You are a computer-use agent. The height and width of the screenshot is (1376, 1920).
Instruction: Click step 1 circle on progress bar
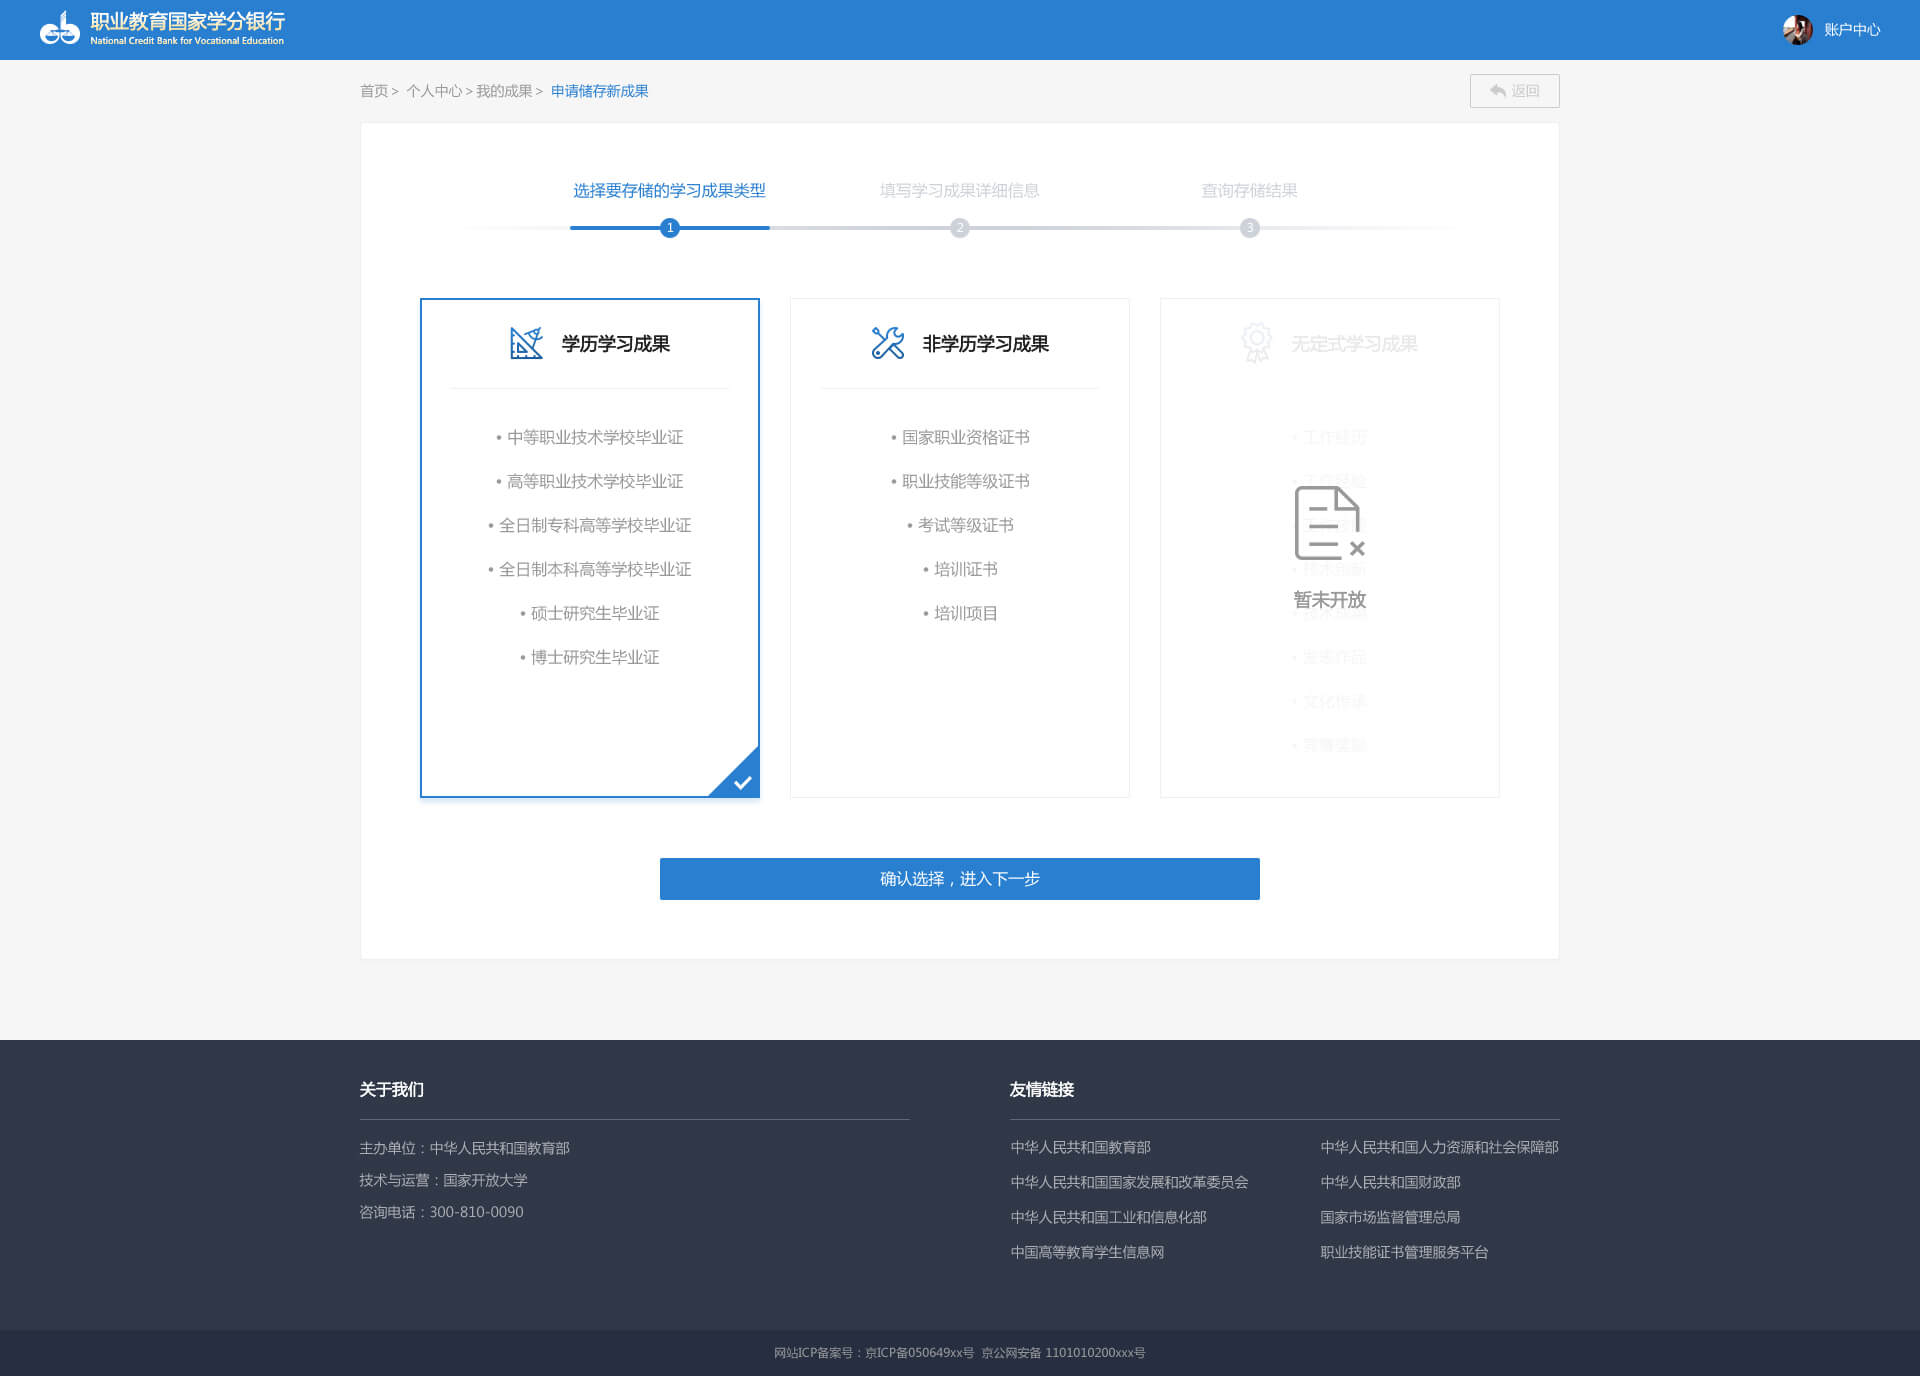[x=670, y=228]
